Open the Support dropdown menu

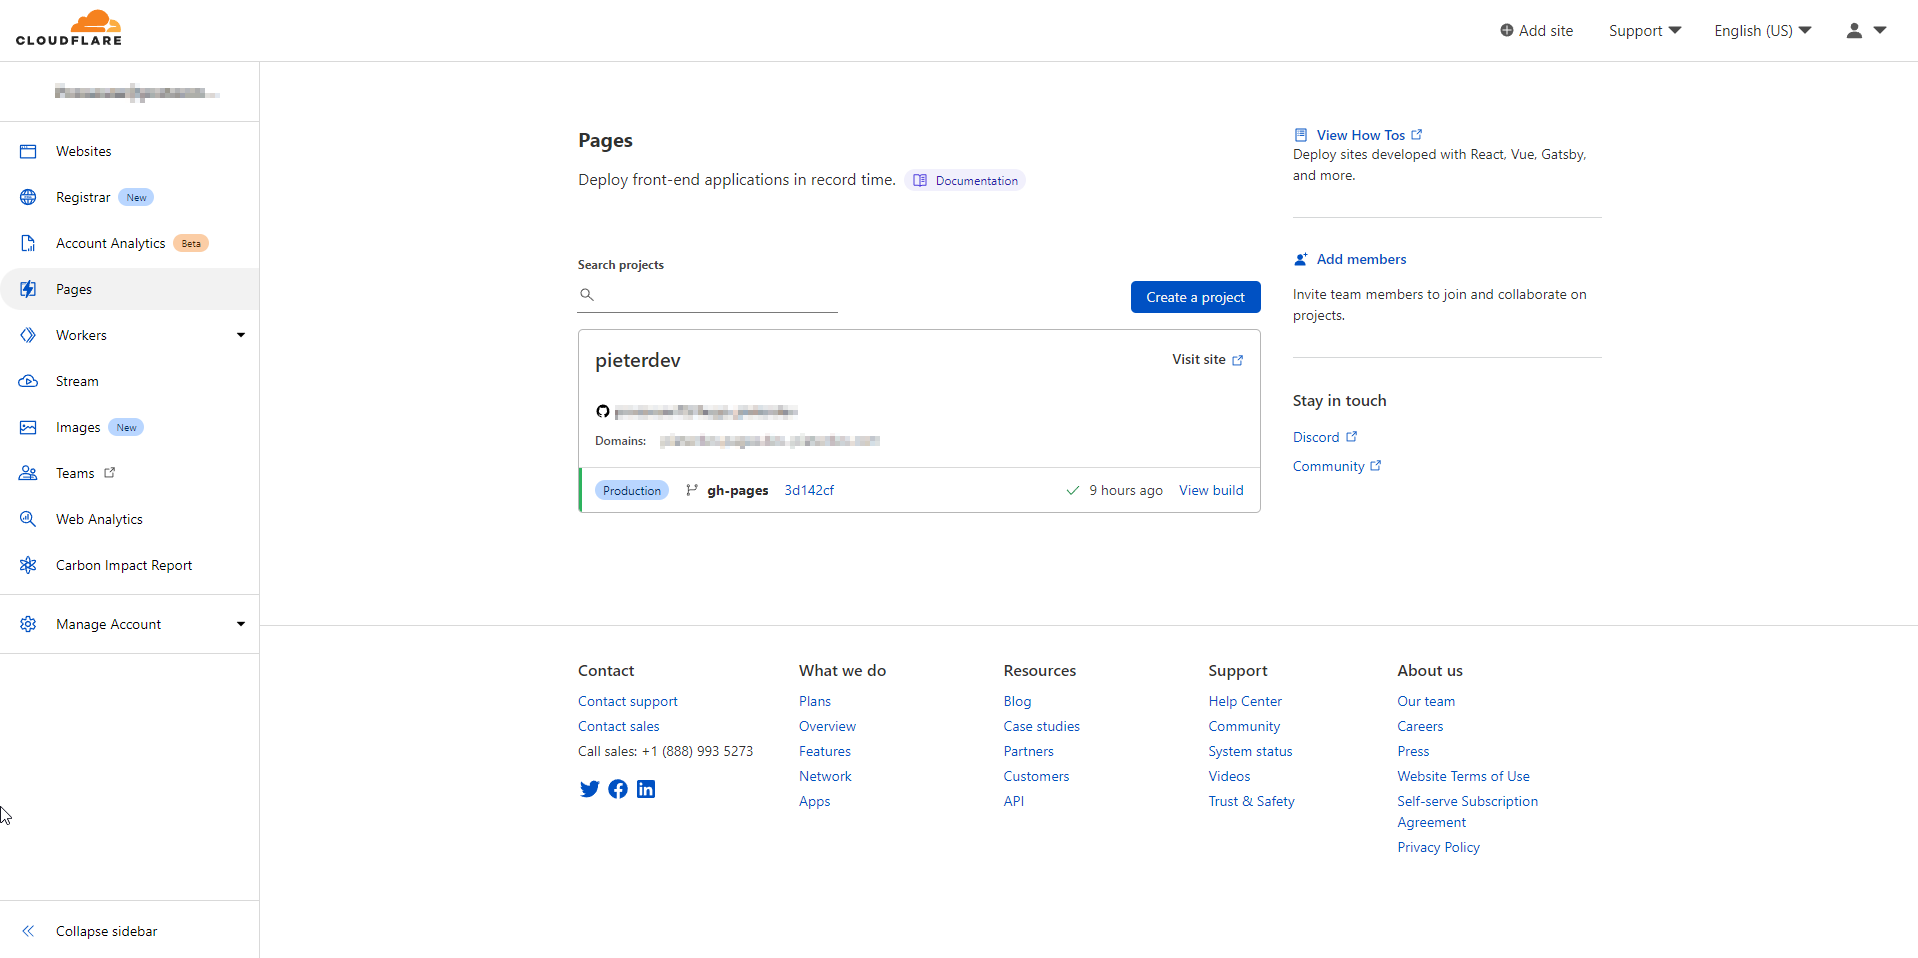coord(1644,31)
